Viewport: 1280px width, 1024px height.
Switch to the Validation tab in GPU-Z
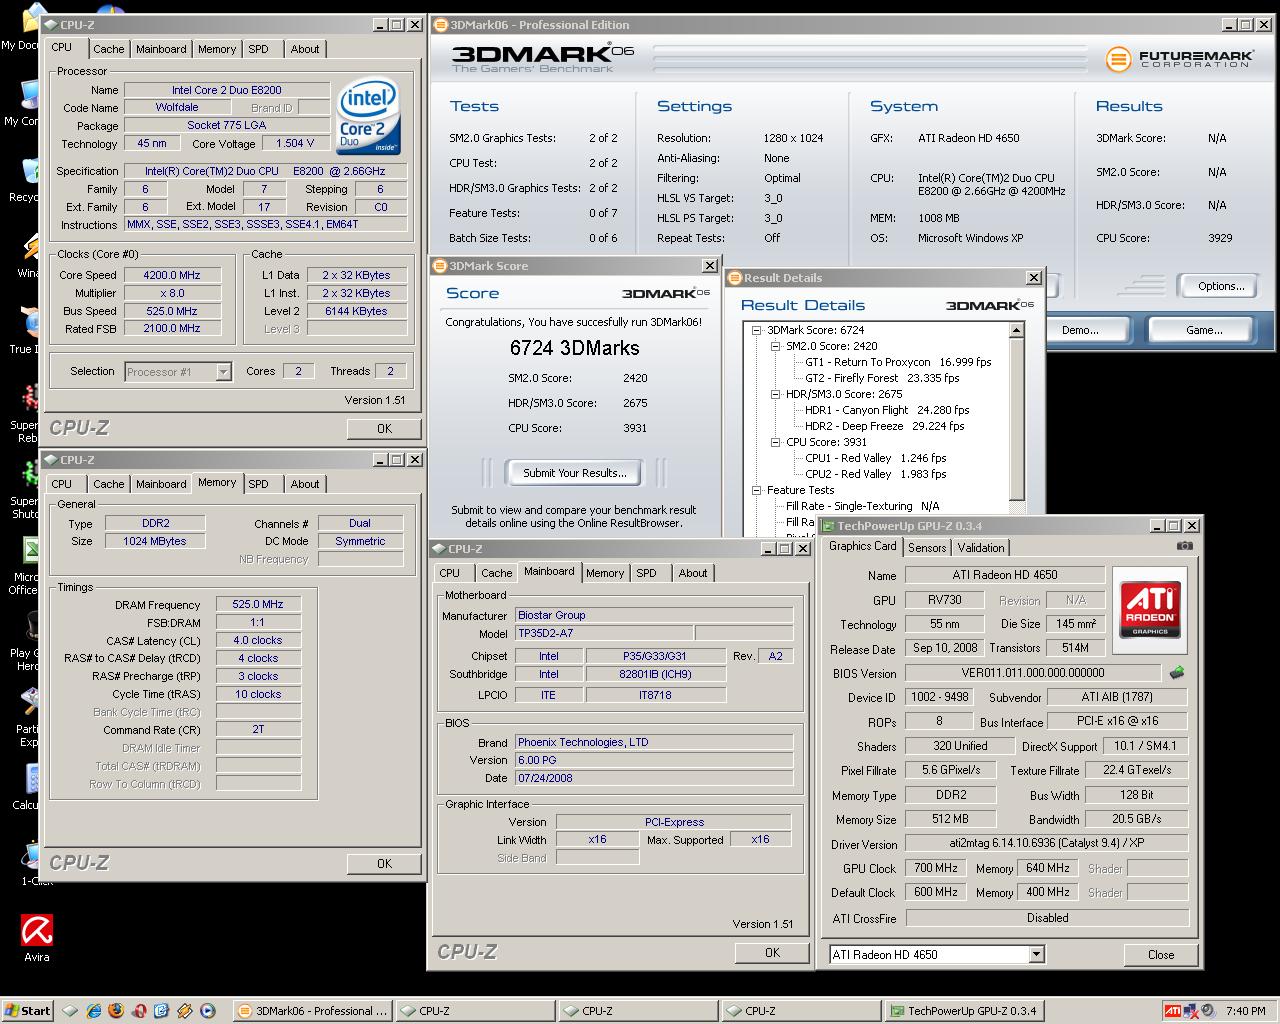981,548
